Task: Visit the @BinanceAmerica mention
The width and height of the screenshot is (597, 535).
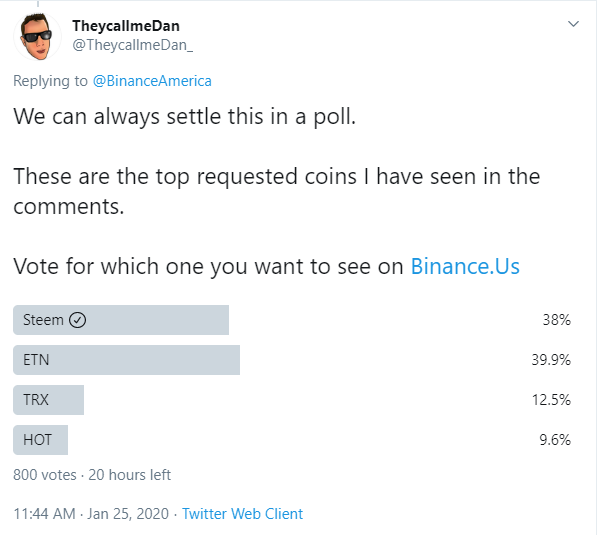Action: pyautogui.click(x=152, y=81)
